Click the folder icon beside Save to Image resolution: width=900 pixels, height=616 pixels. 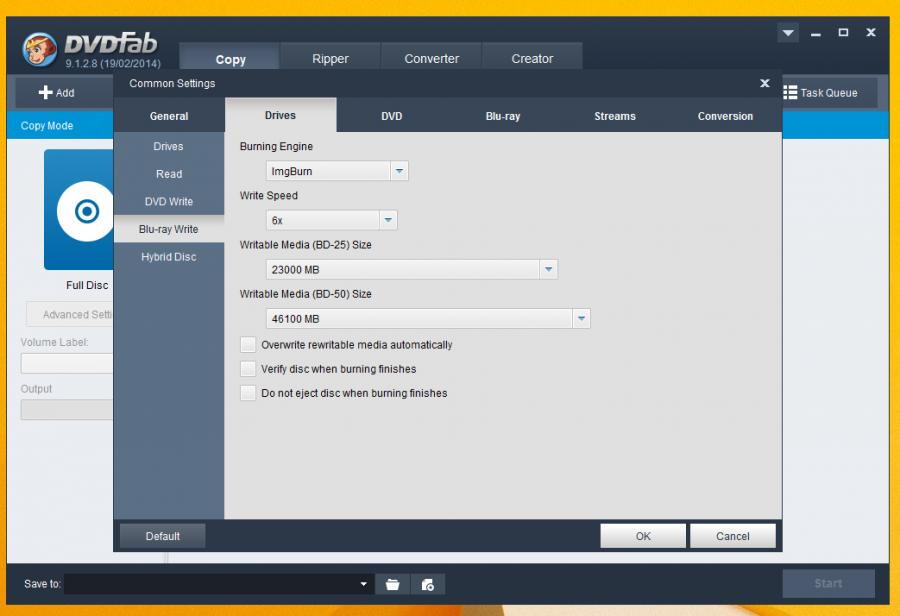point(392,584)
